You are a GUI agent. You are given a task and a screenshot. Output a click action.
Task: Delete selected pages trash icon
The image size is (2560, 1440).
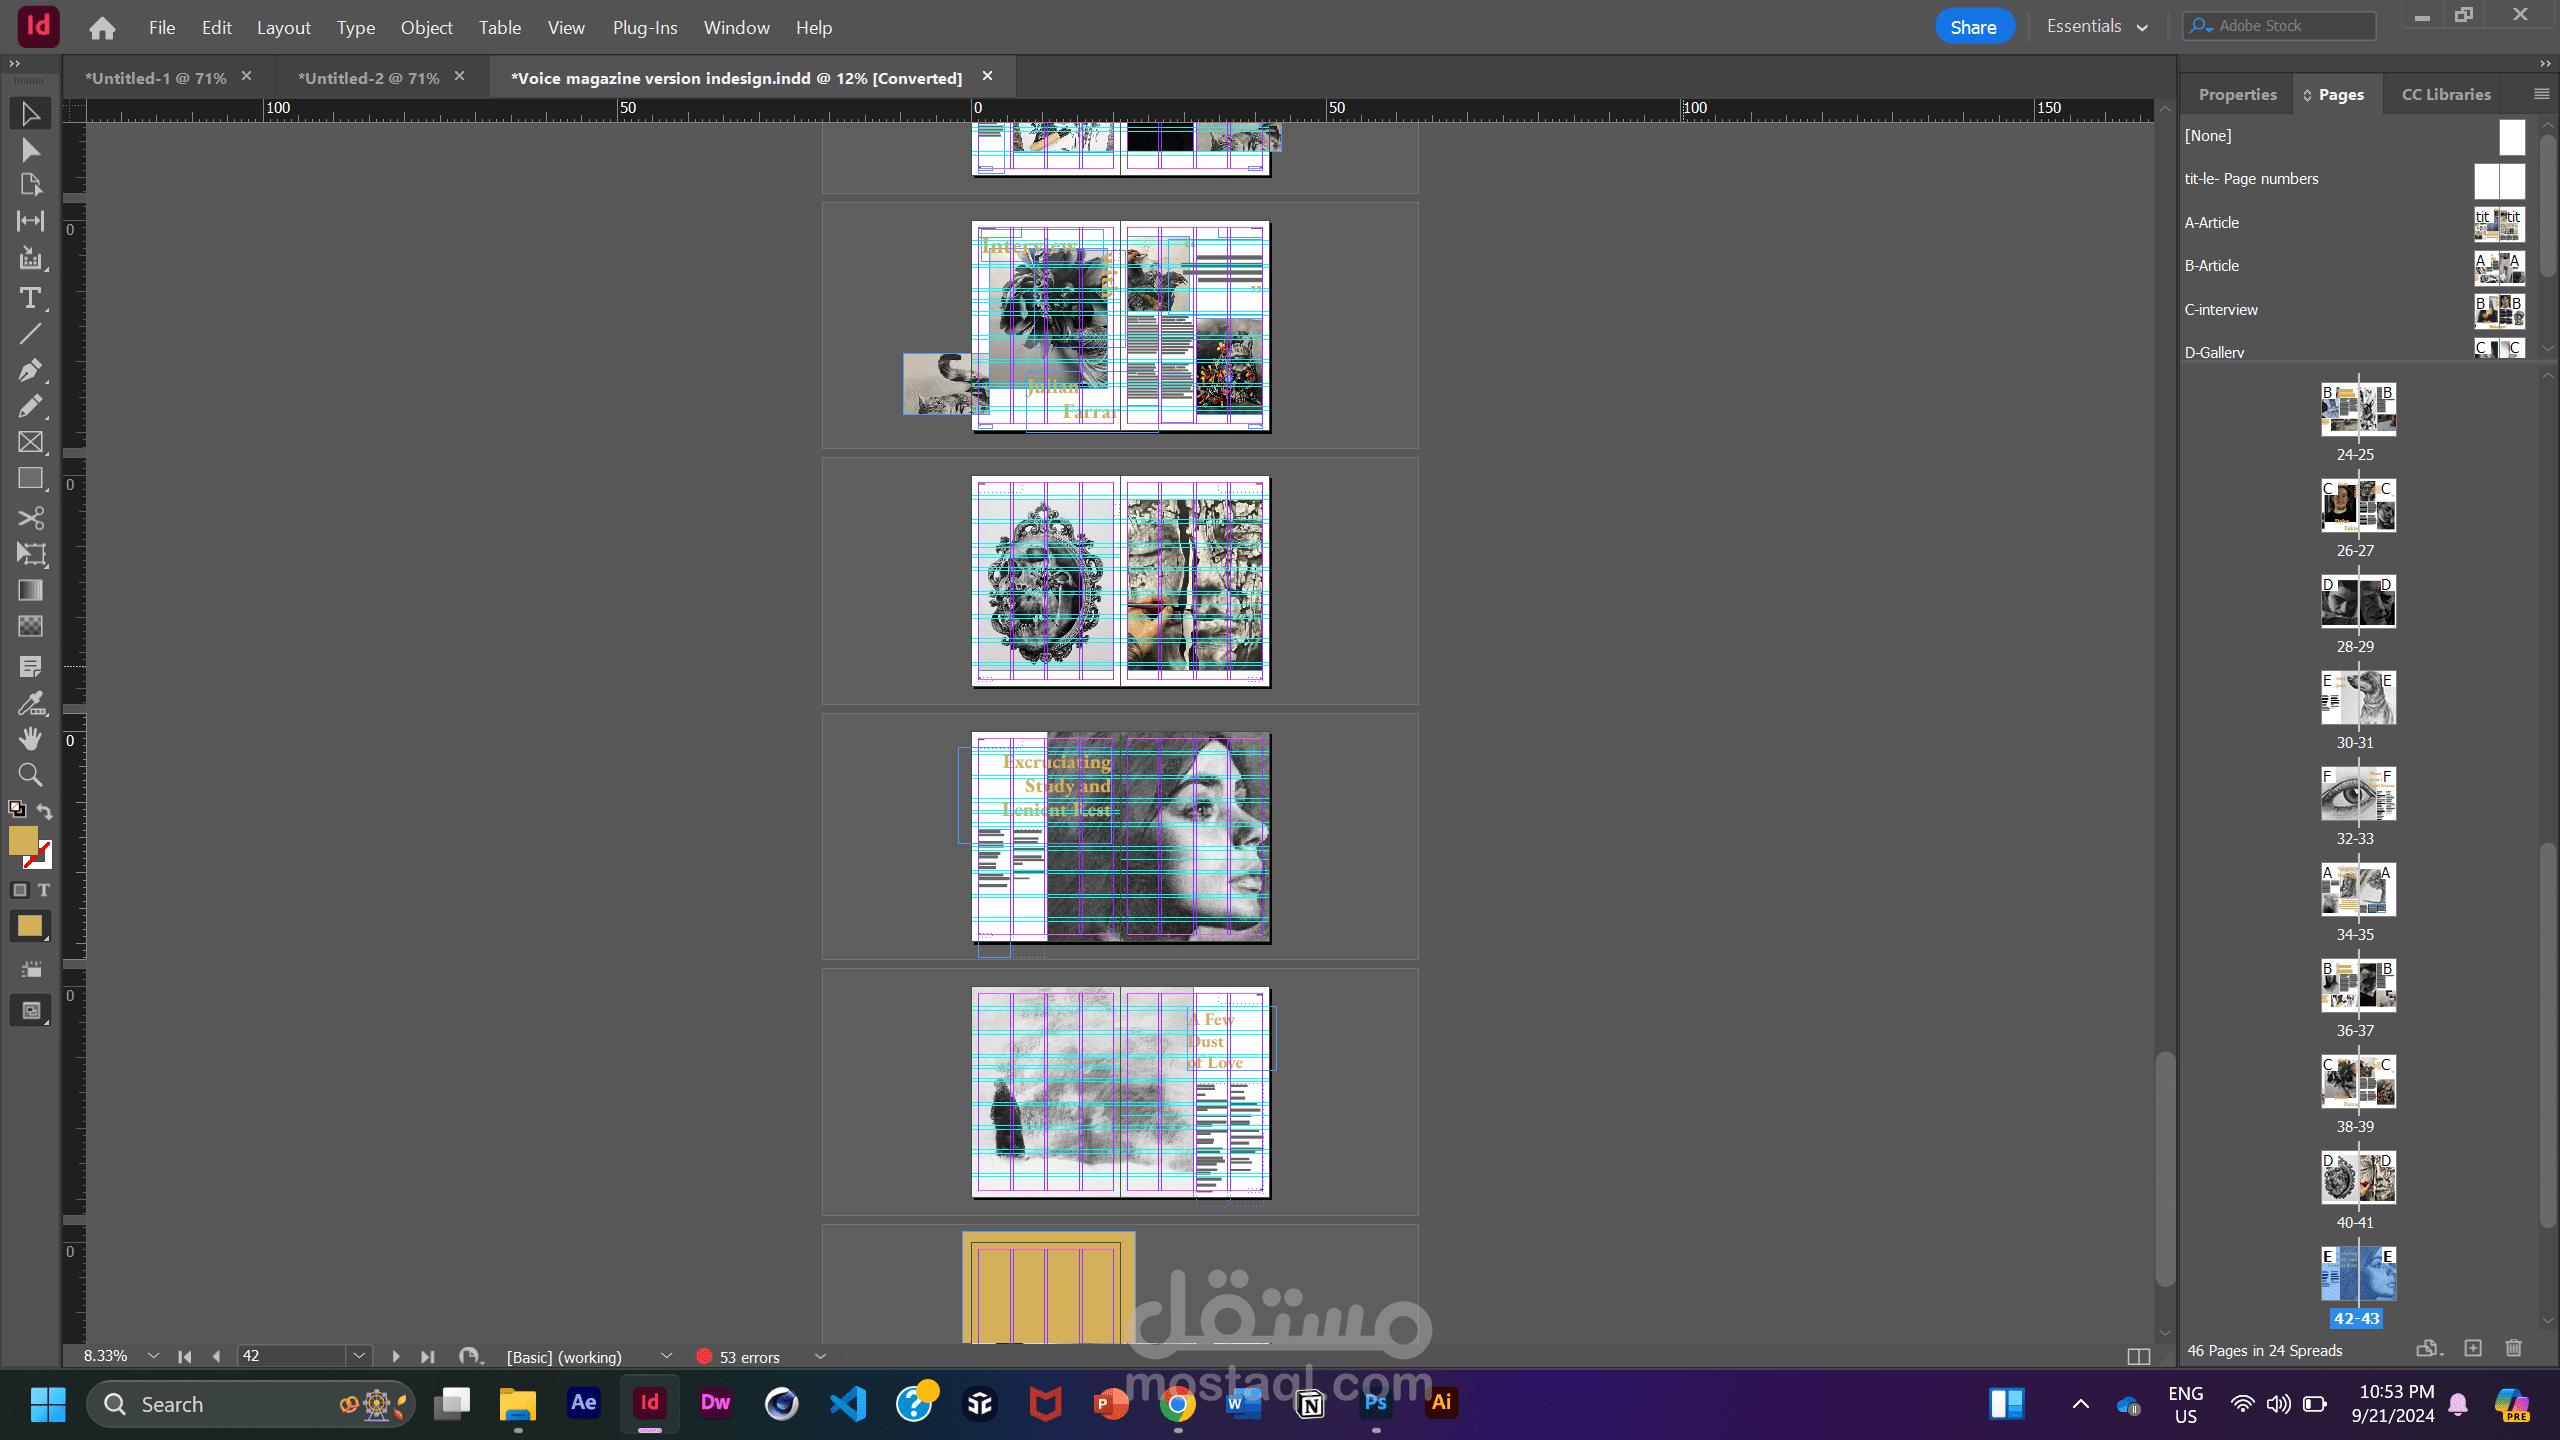tap(2514, 1348)
